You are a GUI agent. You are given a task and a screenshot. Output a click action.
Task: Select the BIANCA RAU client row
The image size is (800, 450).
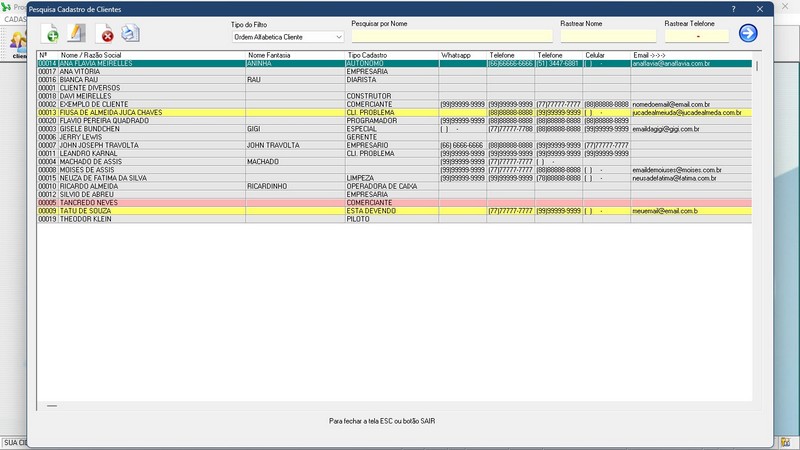[394, 80]
